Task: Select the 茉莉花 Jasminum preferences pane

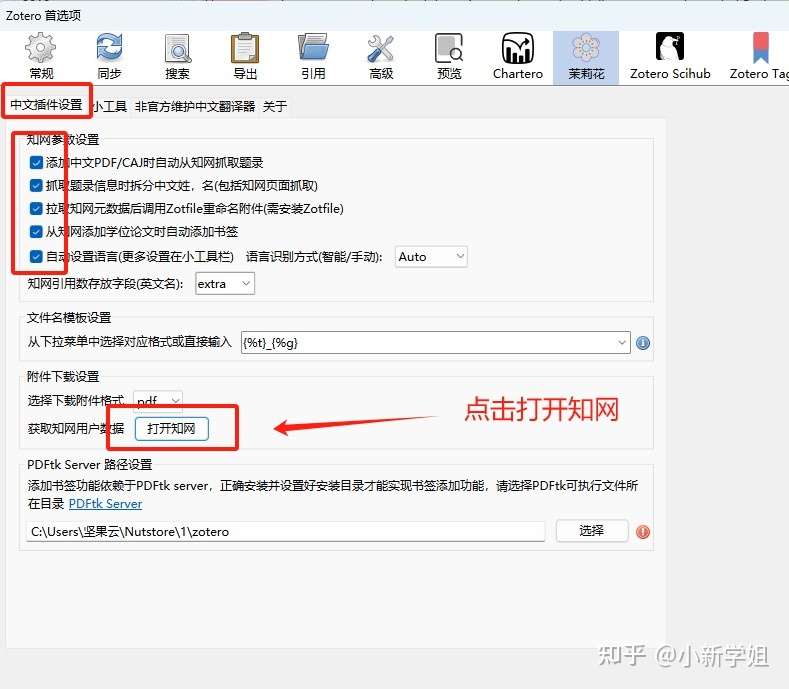Action: (586, 57)
